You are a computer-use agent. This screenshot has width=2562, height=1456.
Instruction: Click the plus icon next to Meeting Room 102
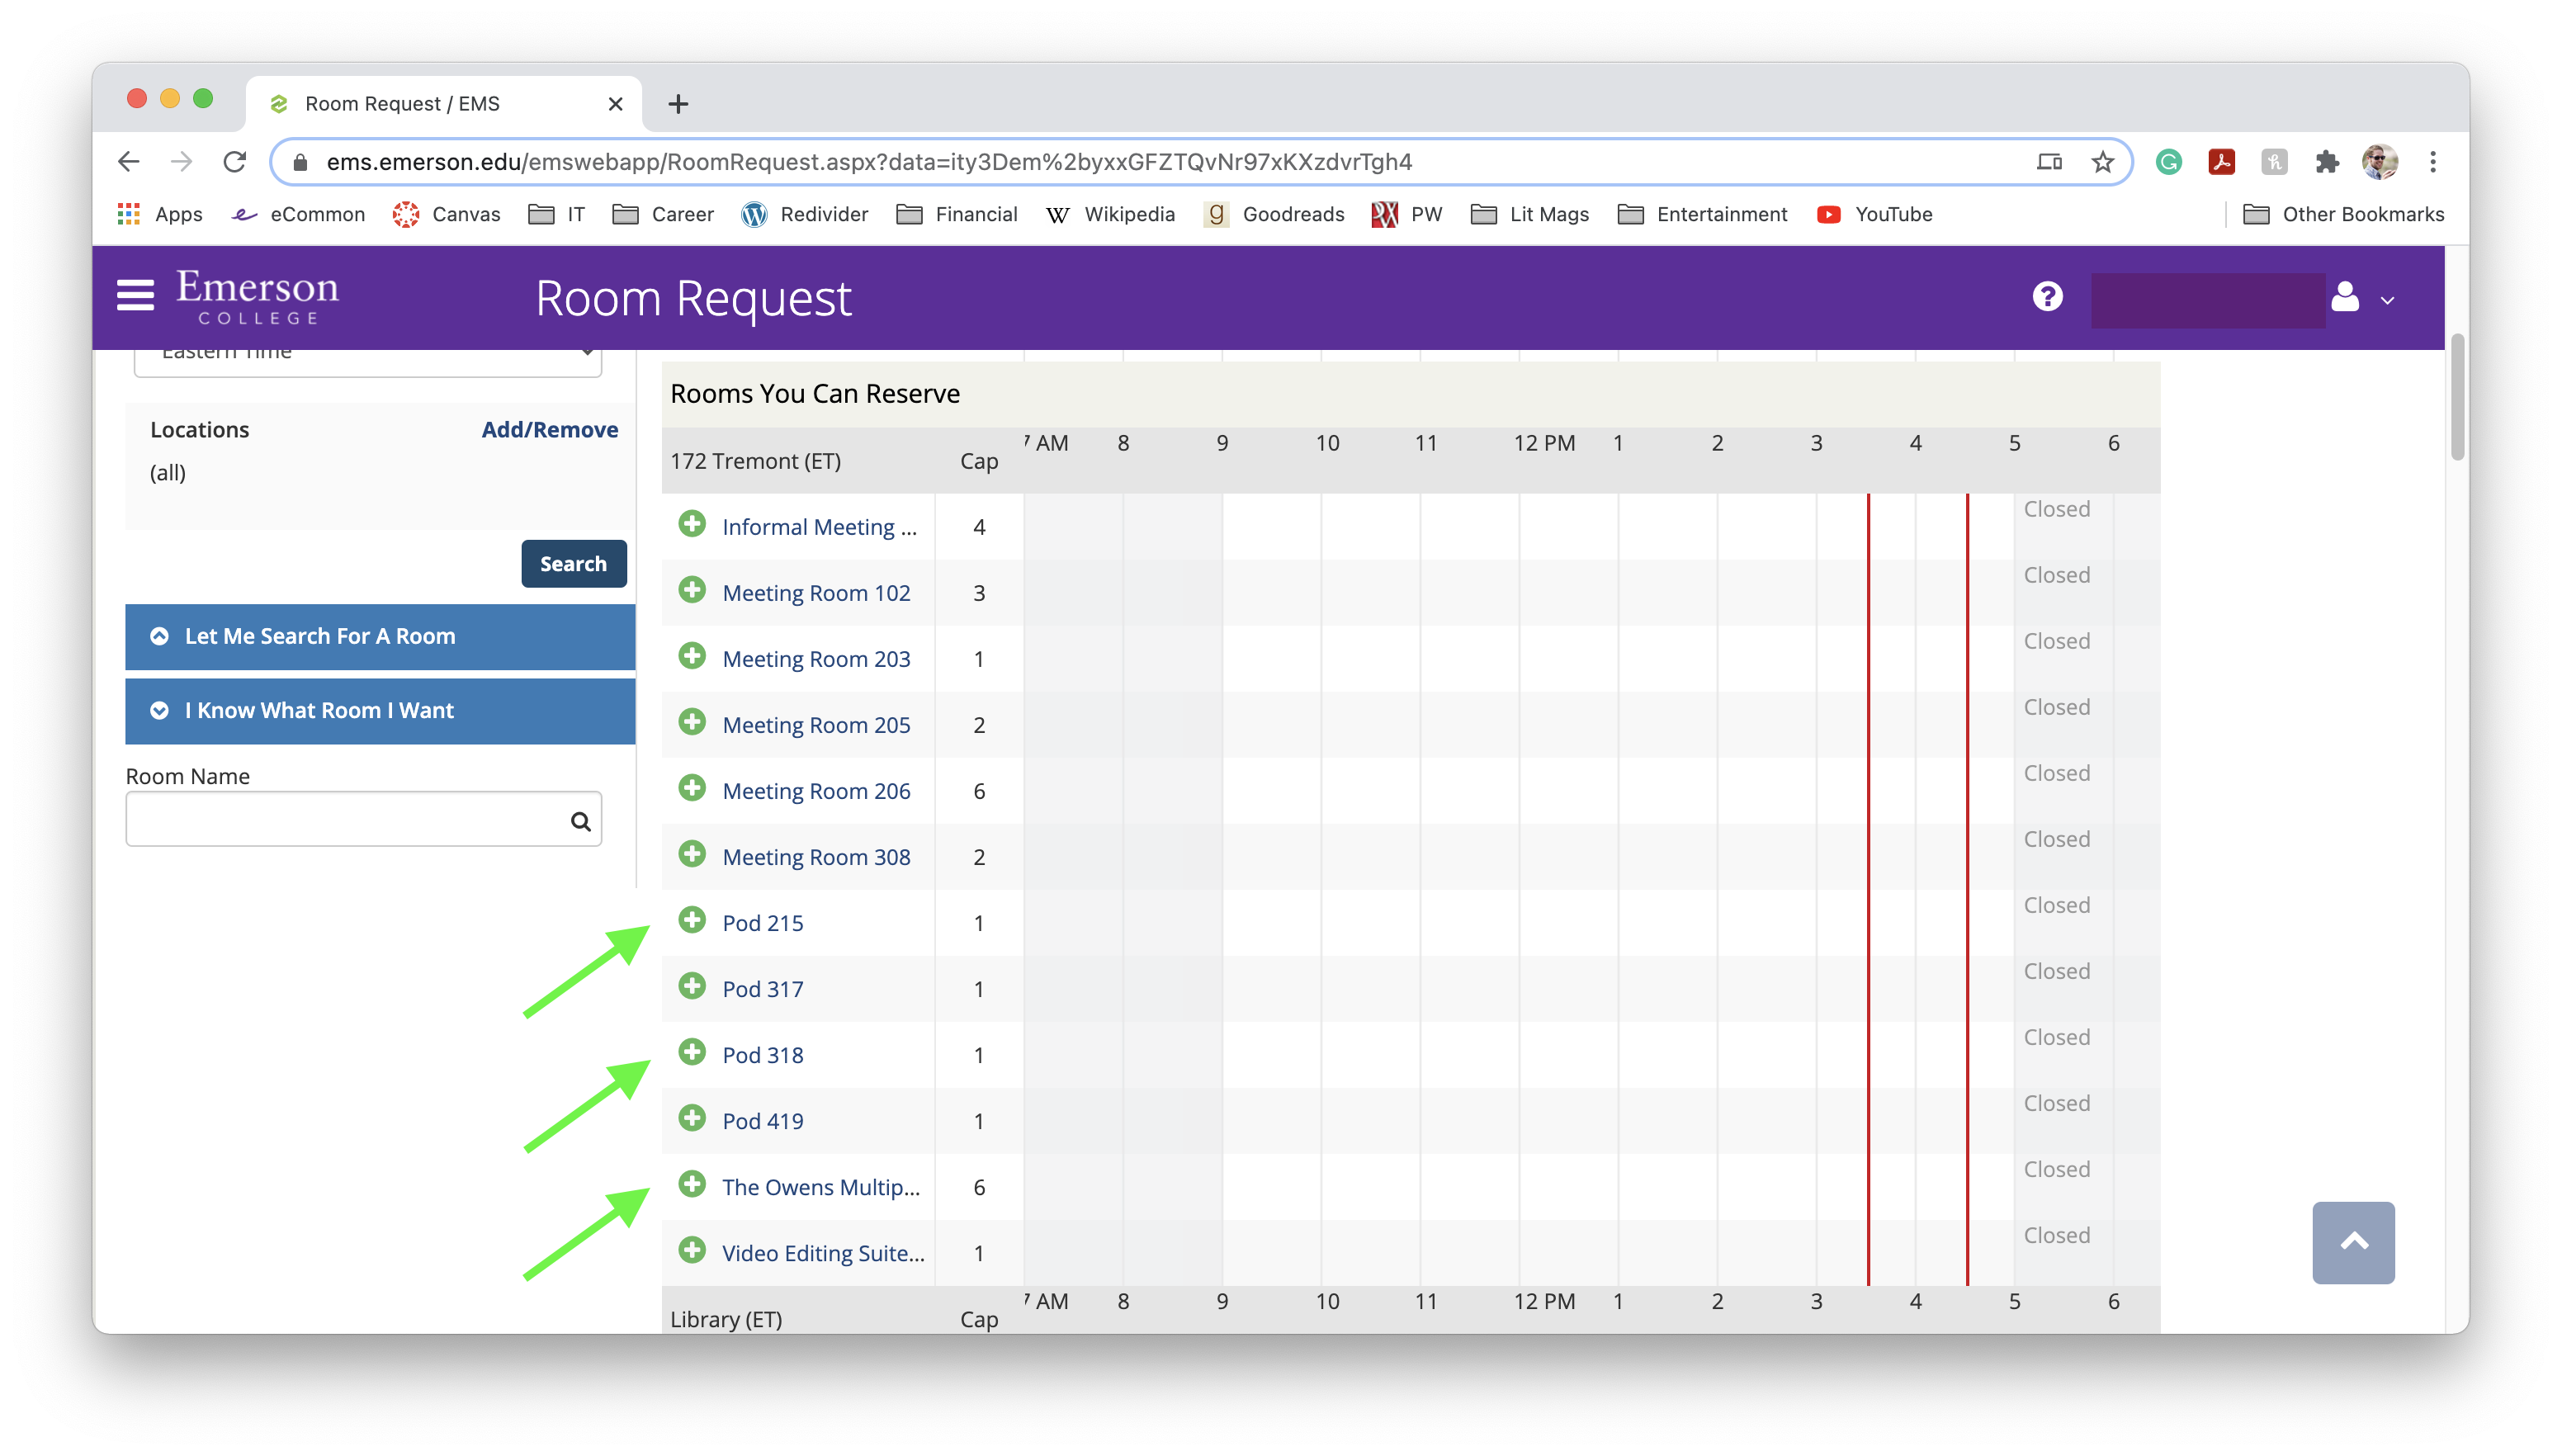(x=693, y=590)
